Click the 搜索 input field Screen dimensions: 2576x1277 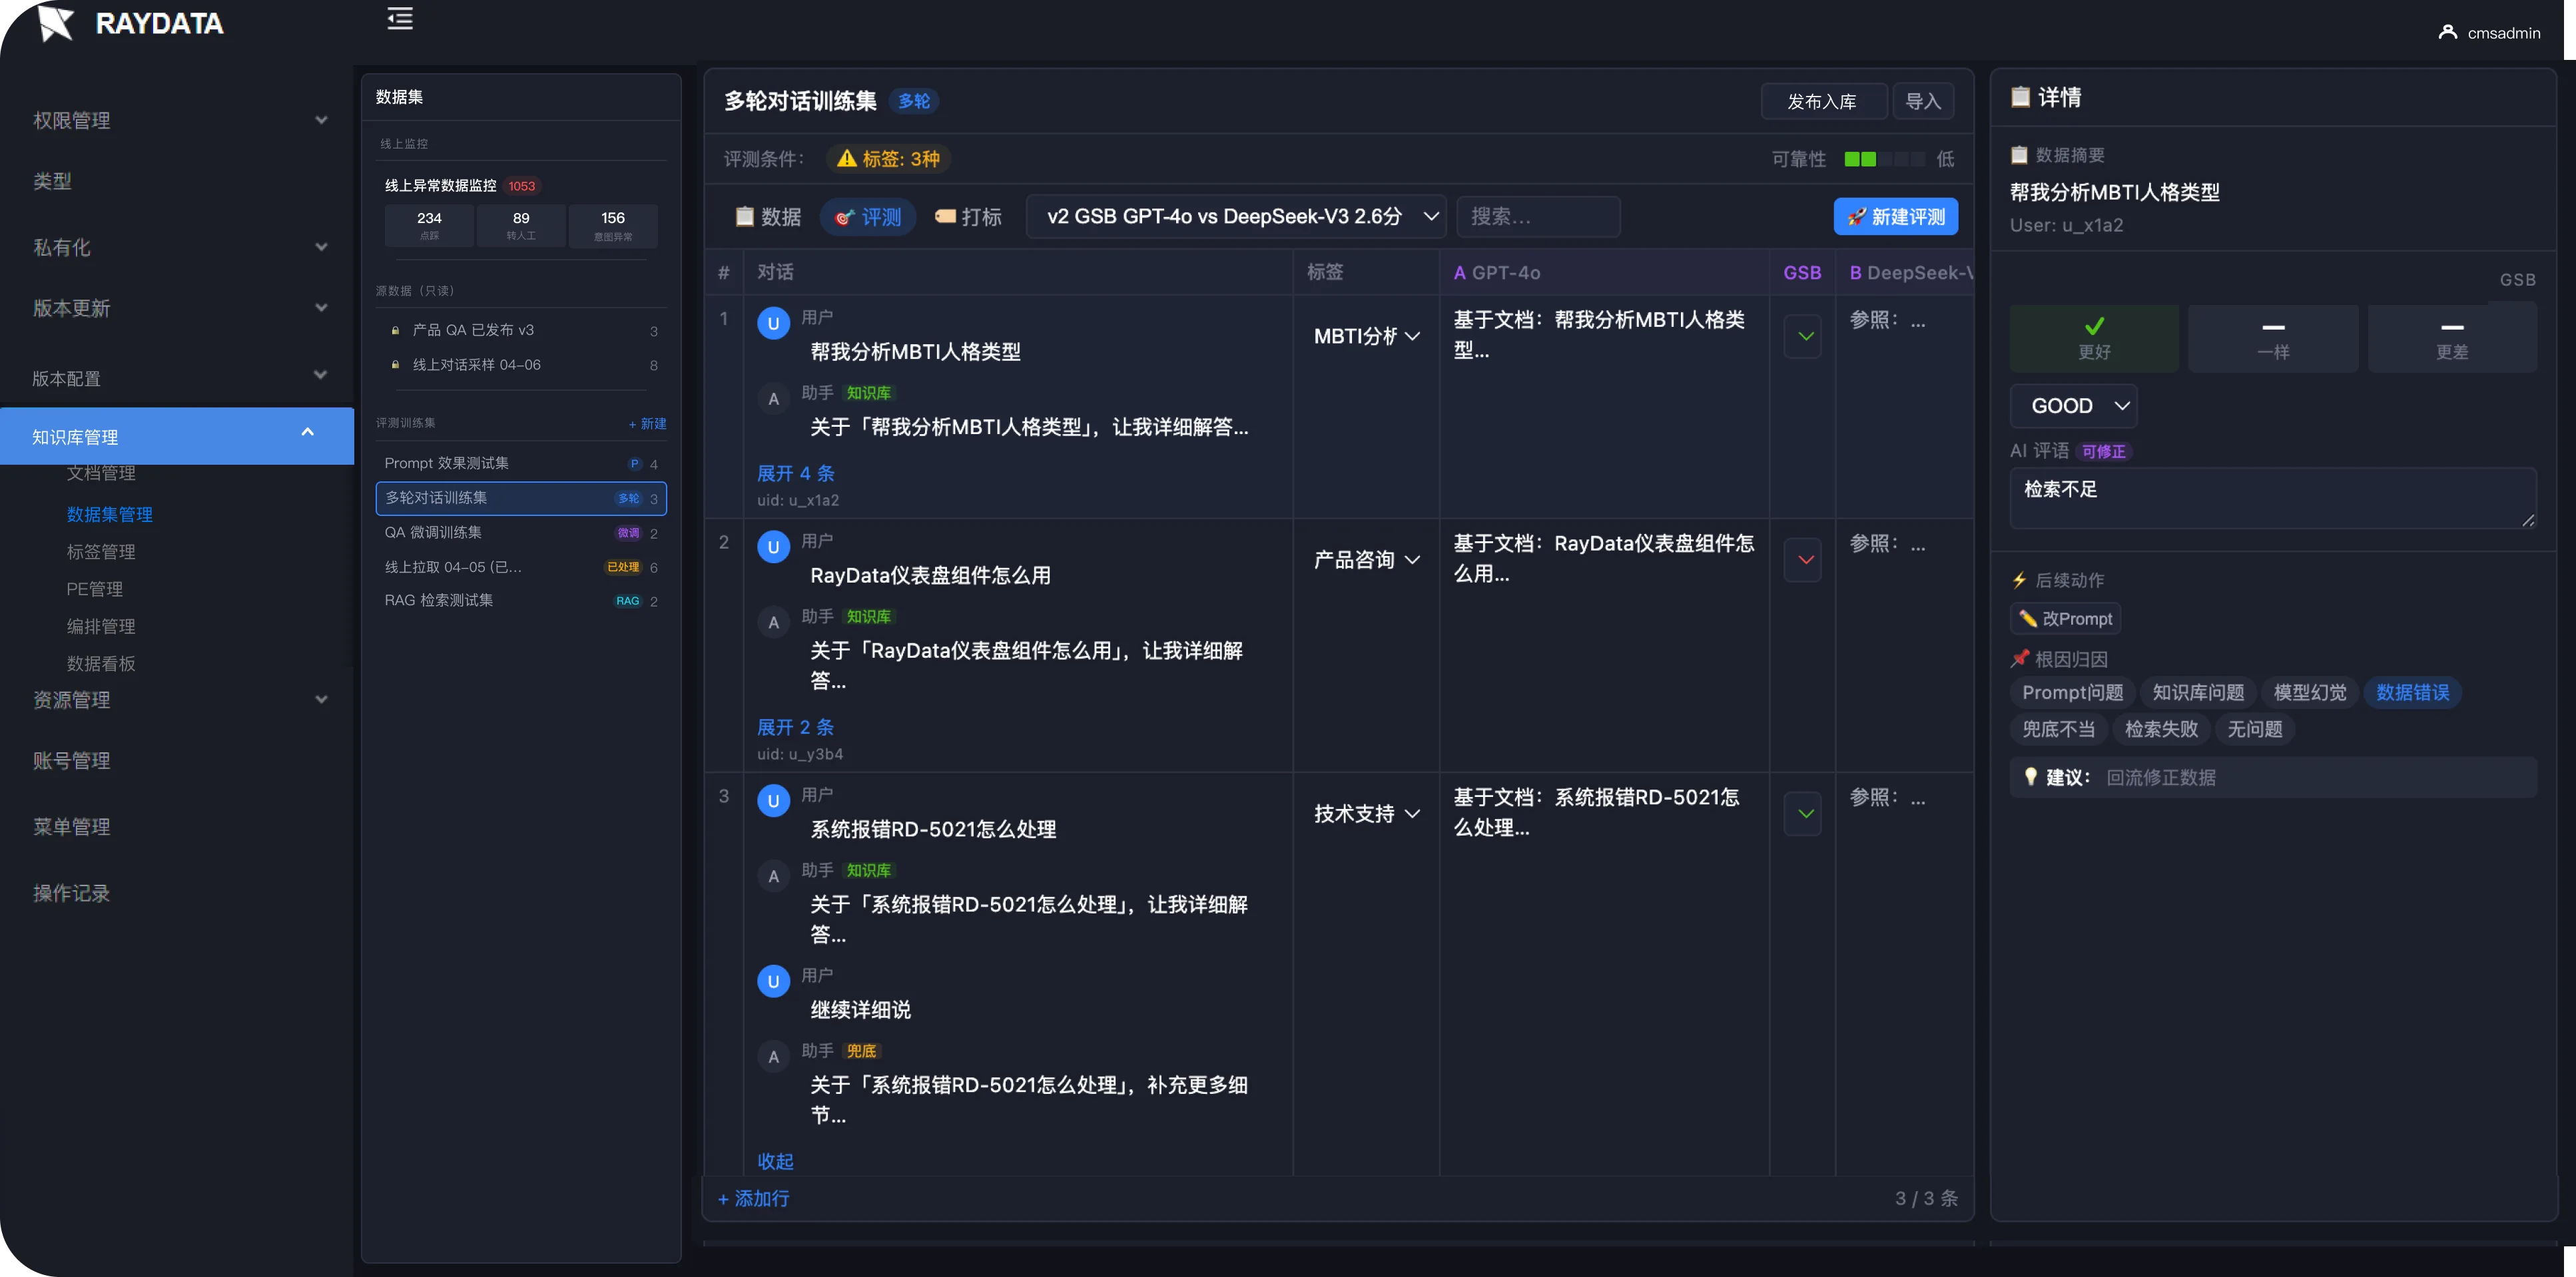pyautogui.click(x=1538, y=216)
